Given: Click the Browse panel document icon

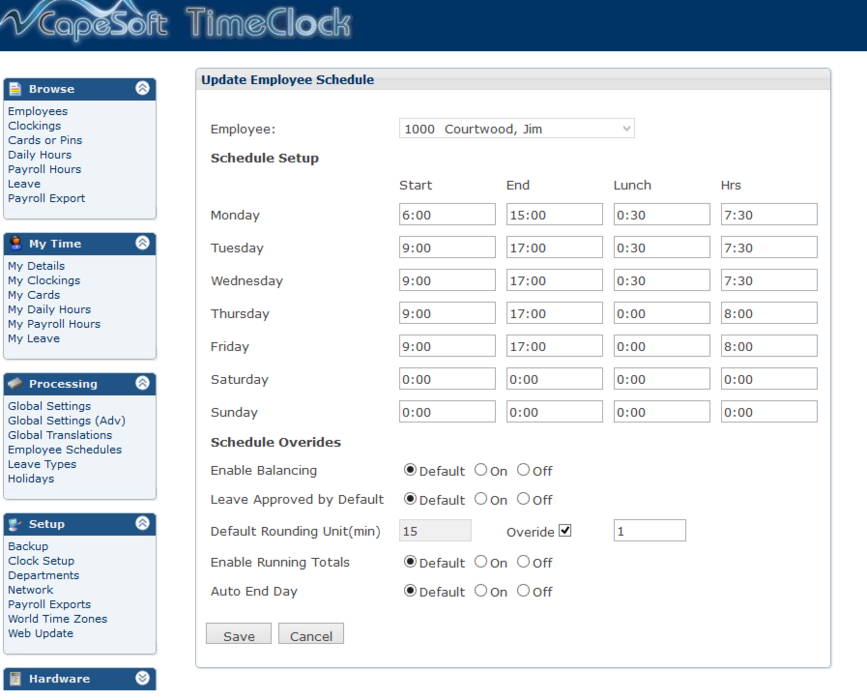Looking at the screenshot, I should [x=15, y=88].
